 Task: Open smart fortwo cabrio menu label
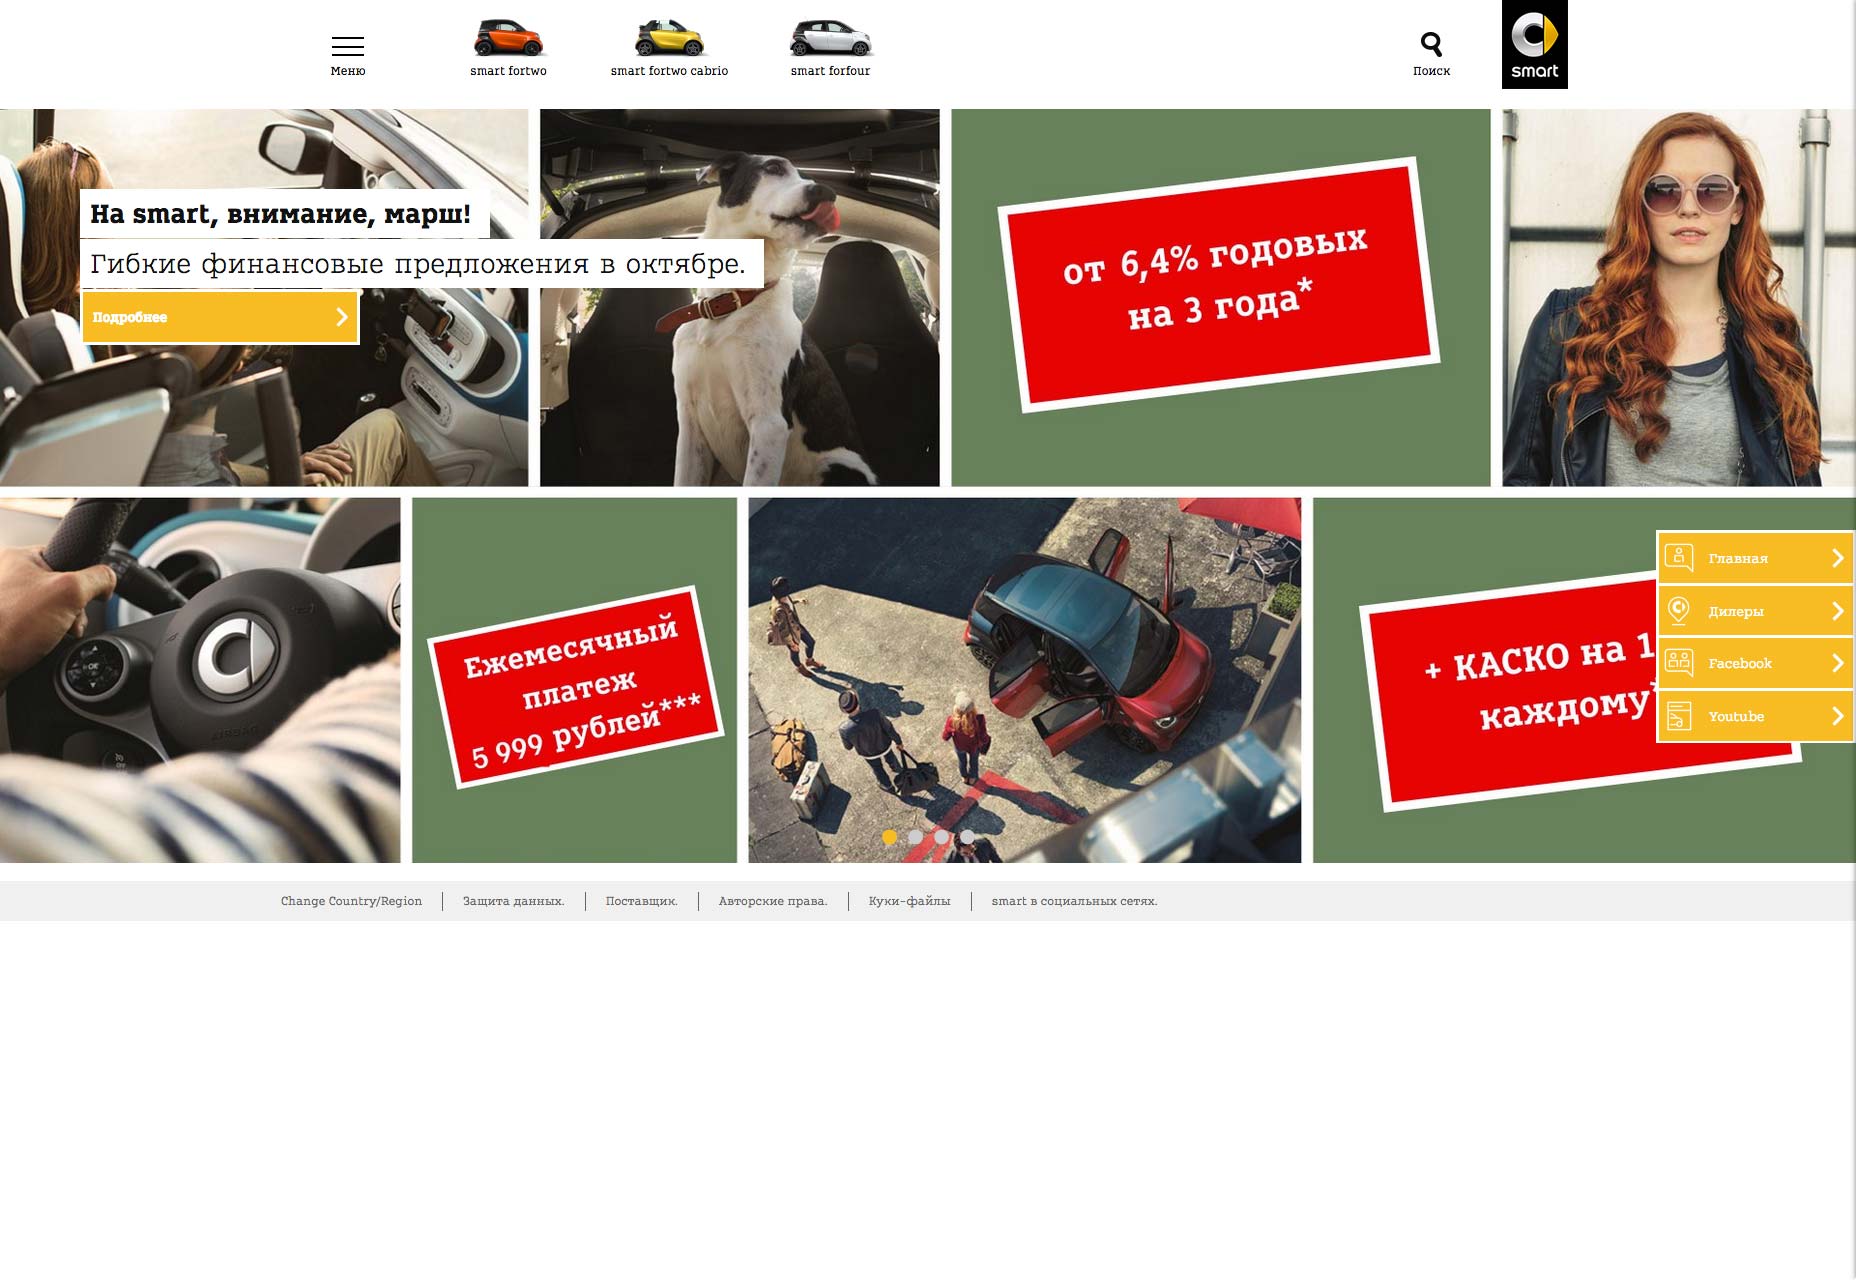point(669,71)
